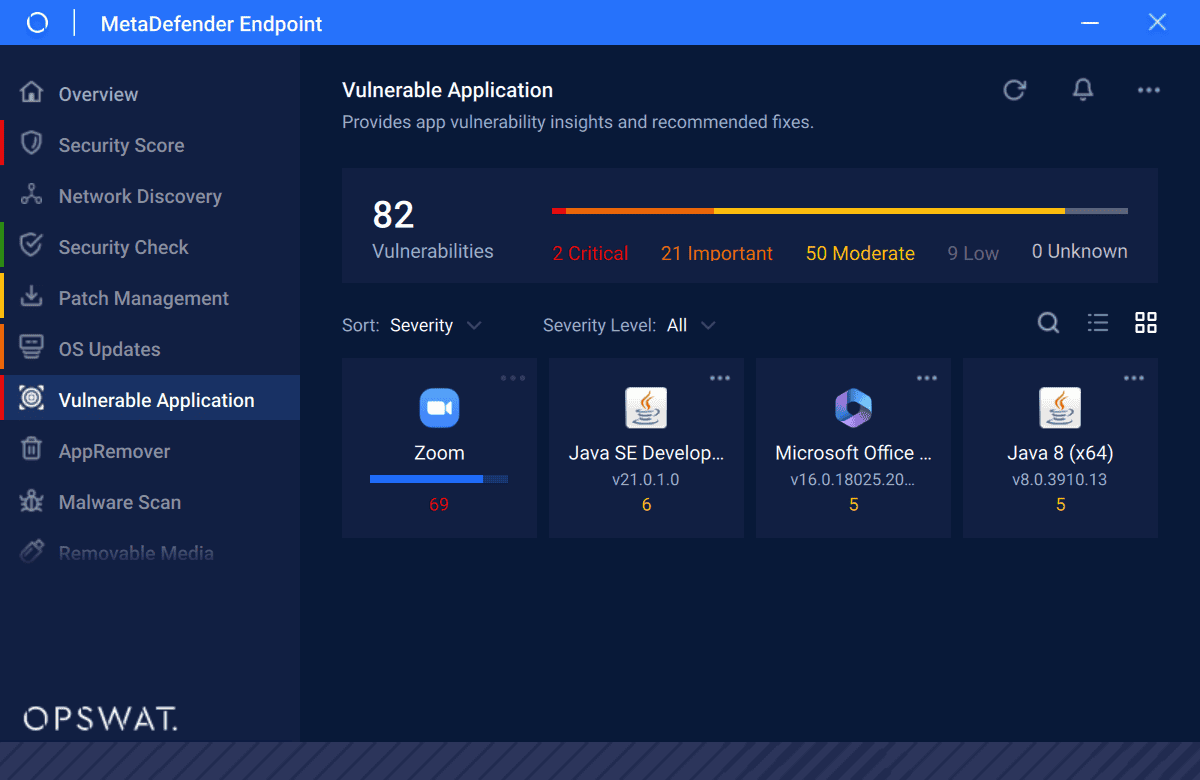Click the Security Score shield icon
This screenshot has height=780, width=1200.
32,144
